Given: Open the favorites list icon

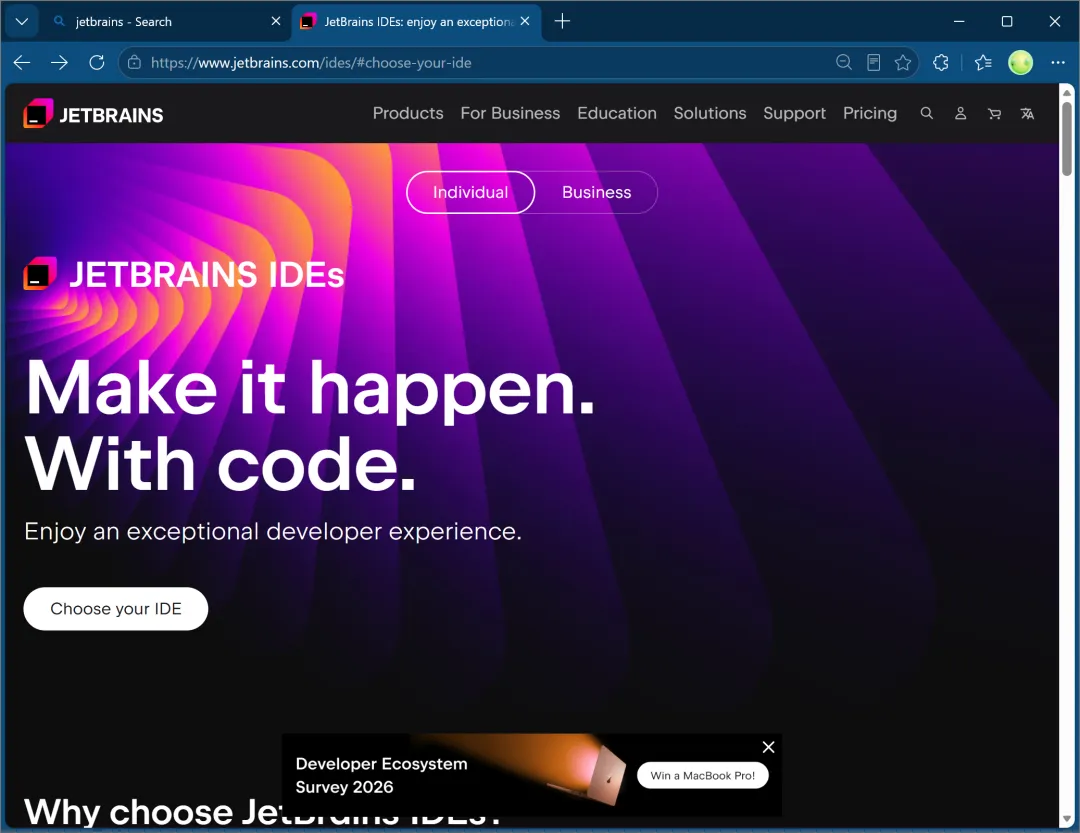Looking at the screenshot, I should point(983,63).
